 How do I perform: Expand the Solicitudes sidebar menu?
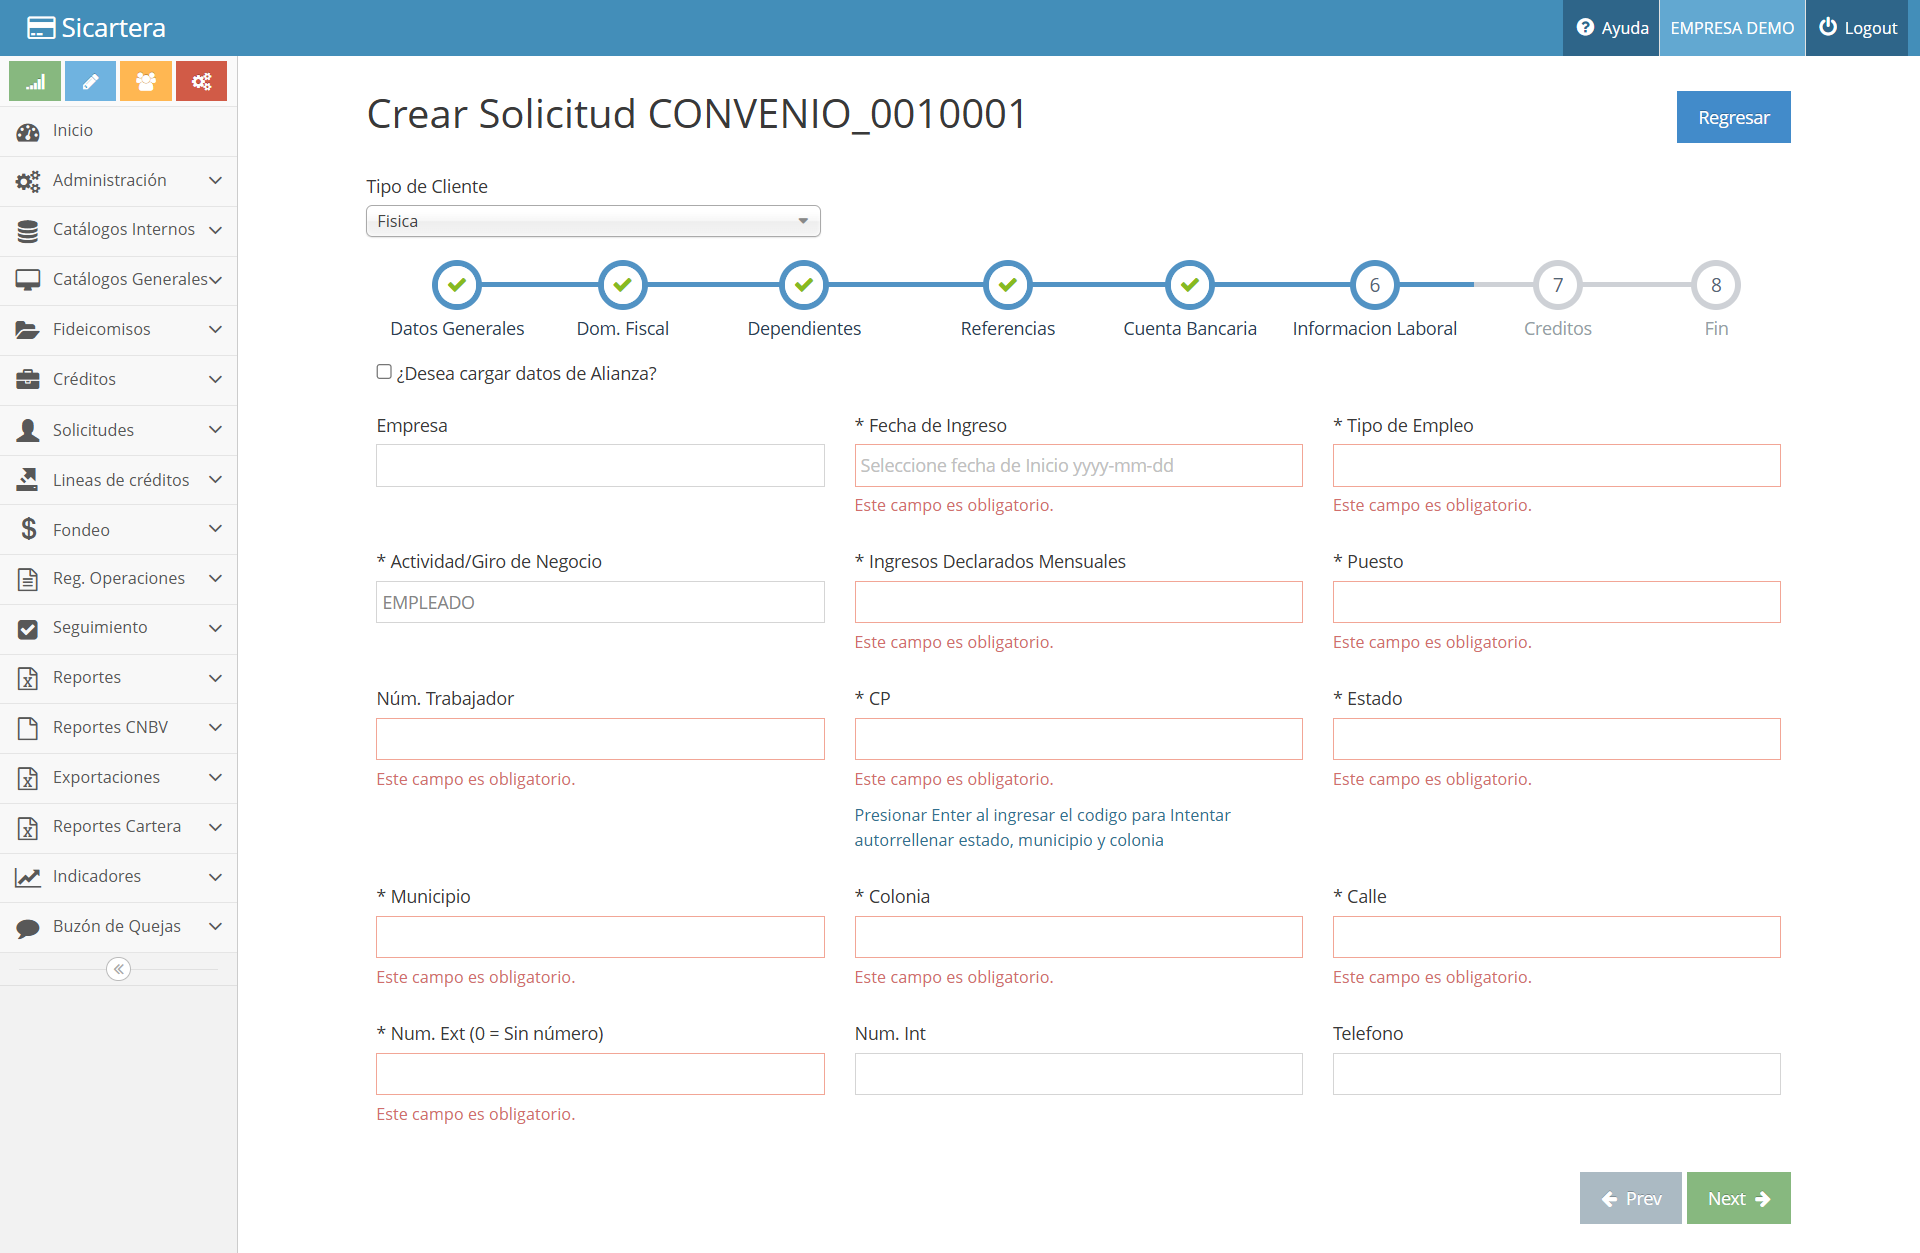coord(118,431)
